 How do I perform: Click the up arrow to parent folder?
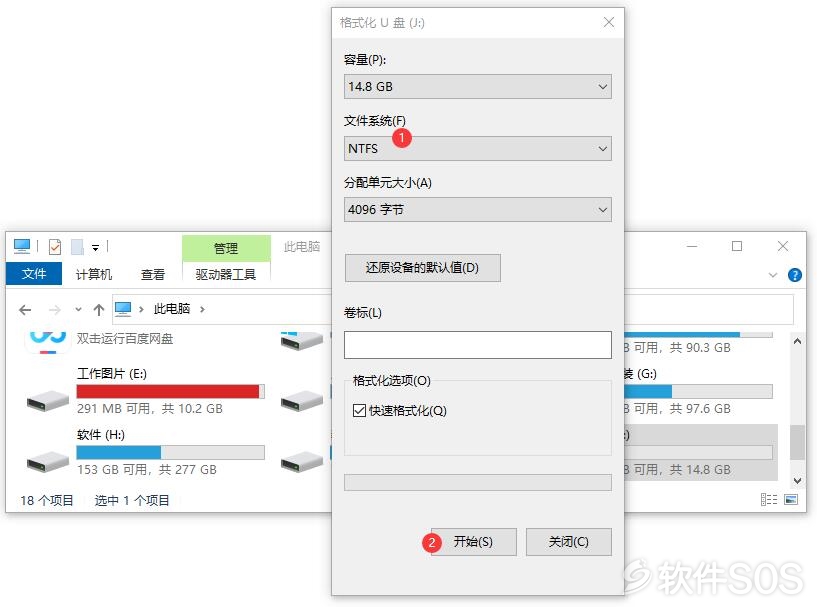tap(98, 310)
